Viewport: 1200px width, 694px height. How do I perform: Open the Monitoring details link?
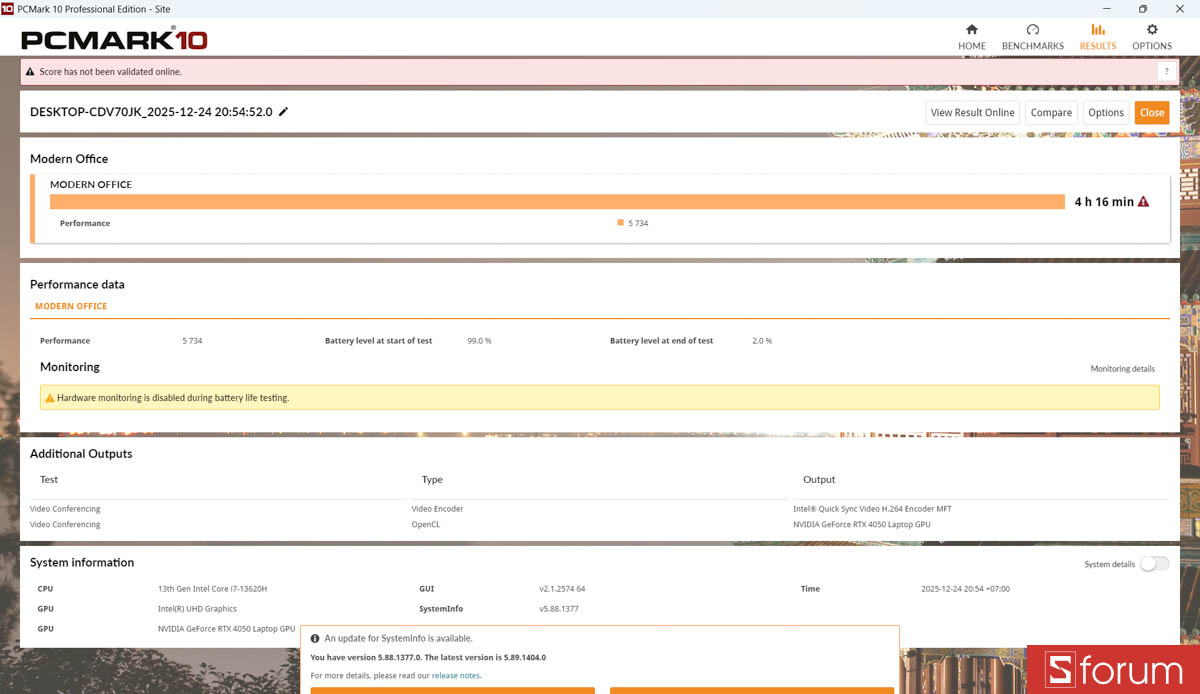(x=1122, y=369)
